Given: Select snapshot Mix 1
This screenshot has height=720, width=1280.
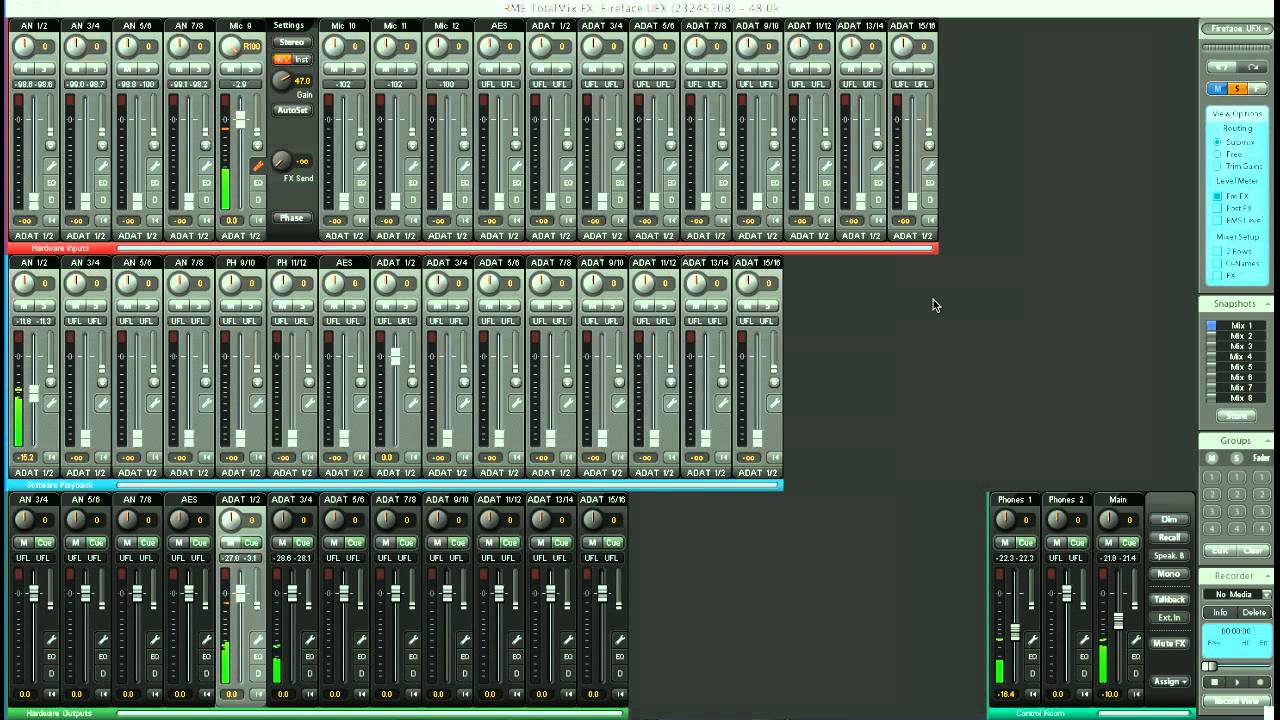Looking at the screenshot, I should click(1241, 325).
